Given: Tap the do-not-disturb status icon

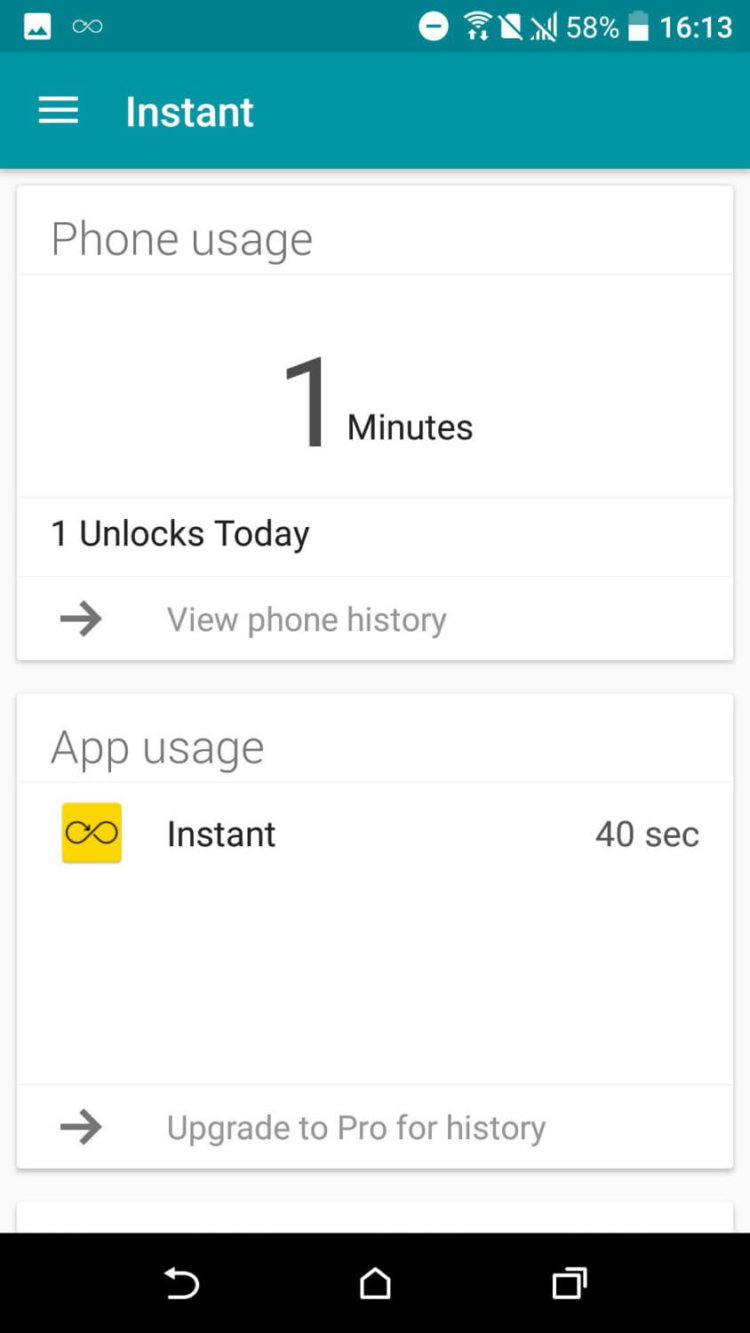Looking at the screenshot, I should [433, 26].
